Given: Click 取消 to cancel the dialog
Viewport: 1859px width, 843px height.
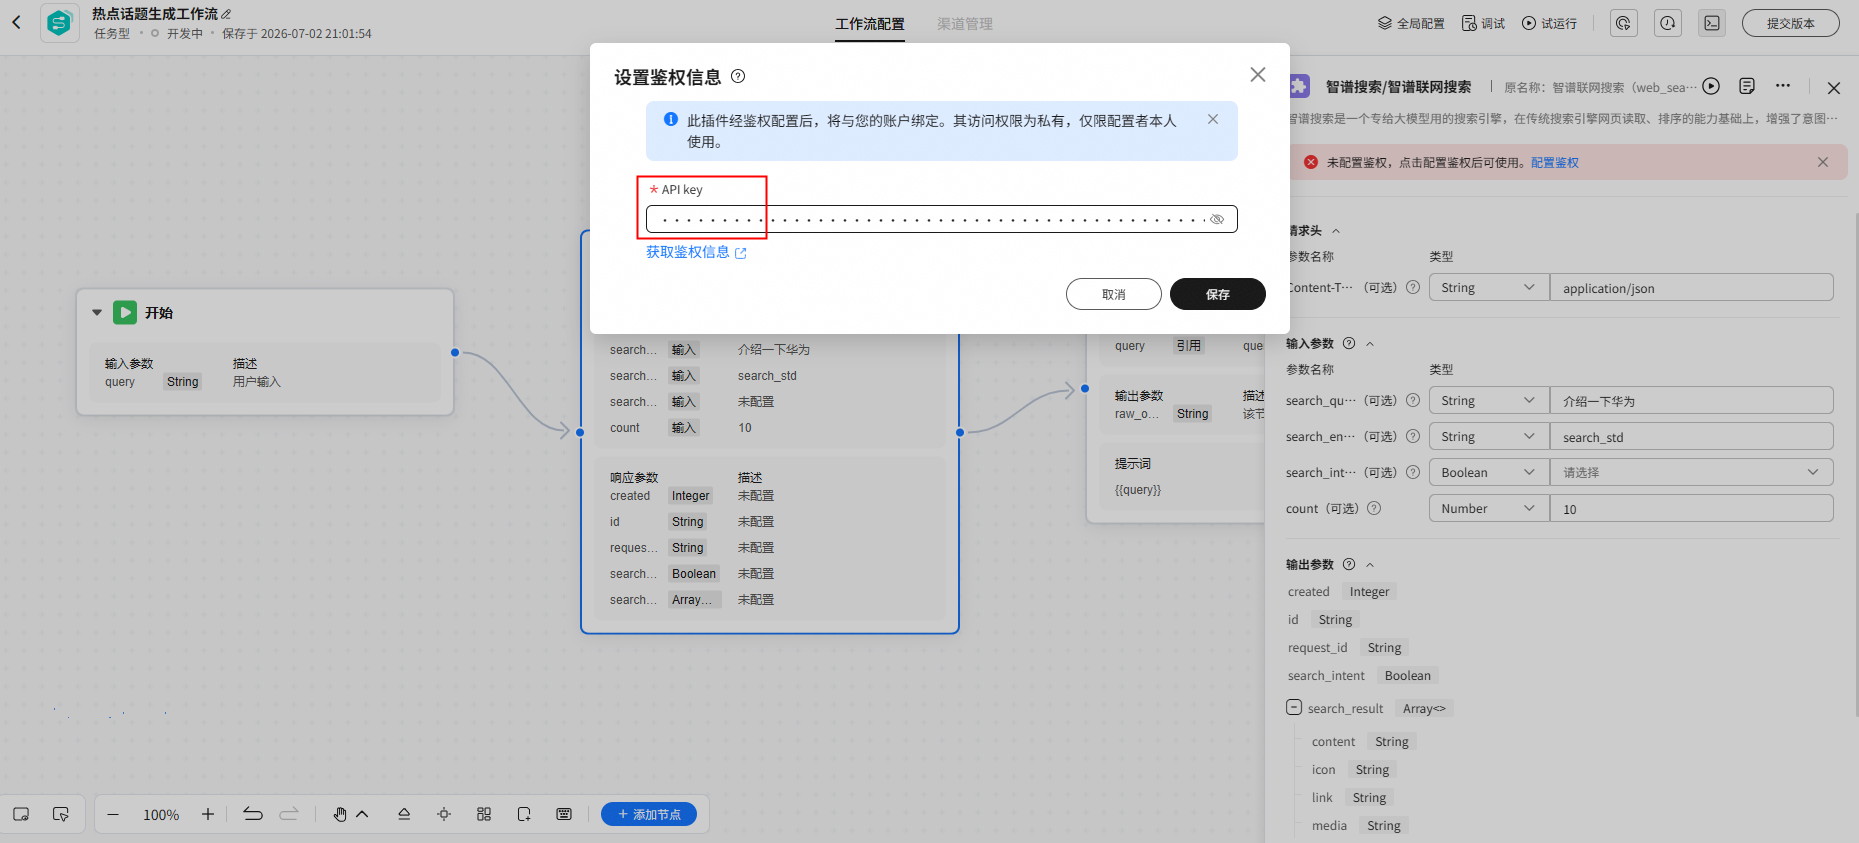Looking at the screenshot, I should [1114, 294].
